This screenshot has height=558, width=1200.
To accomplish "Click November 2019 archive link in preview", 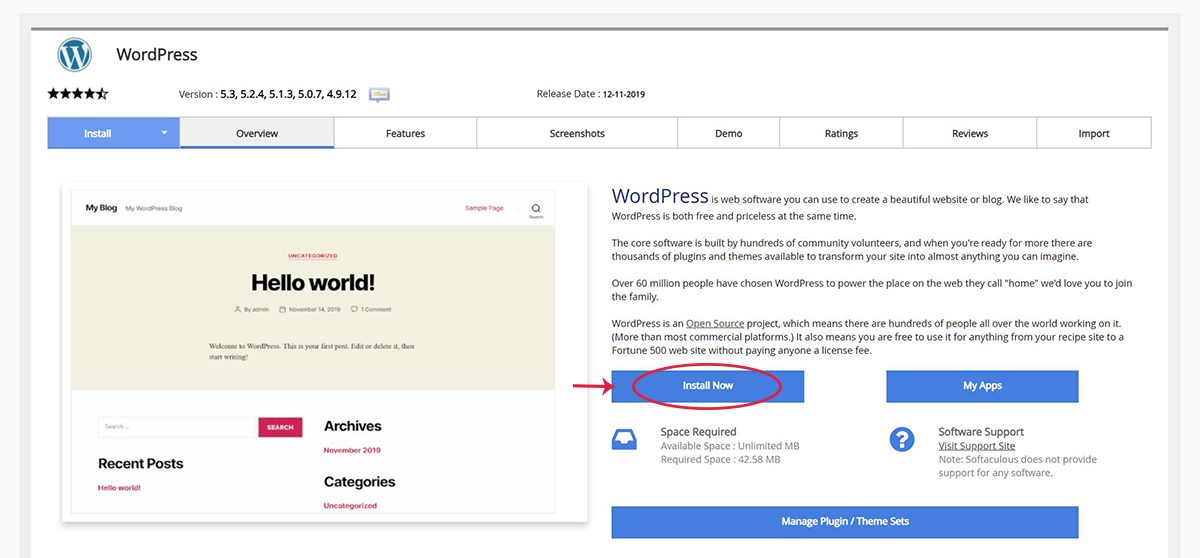I will pos(352,450).
